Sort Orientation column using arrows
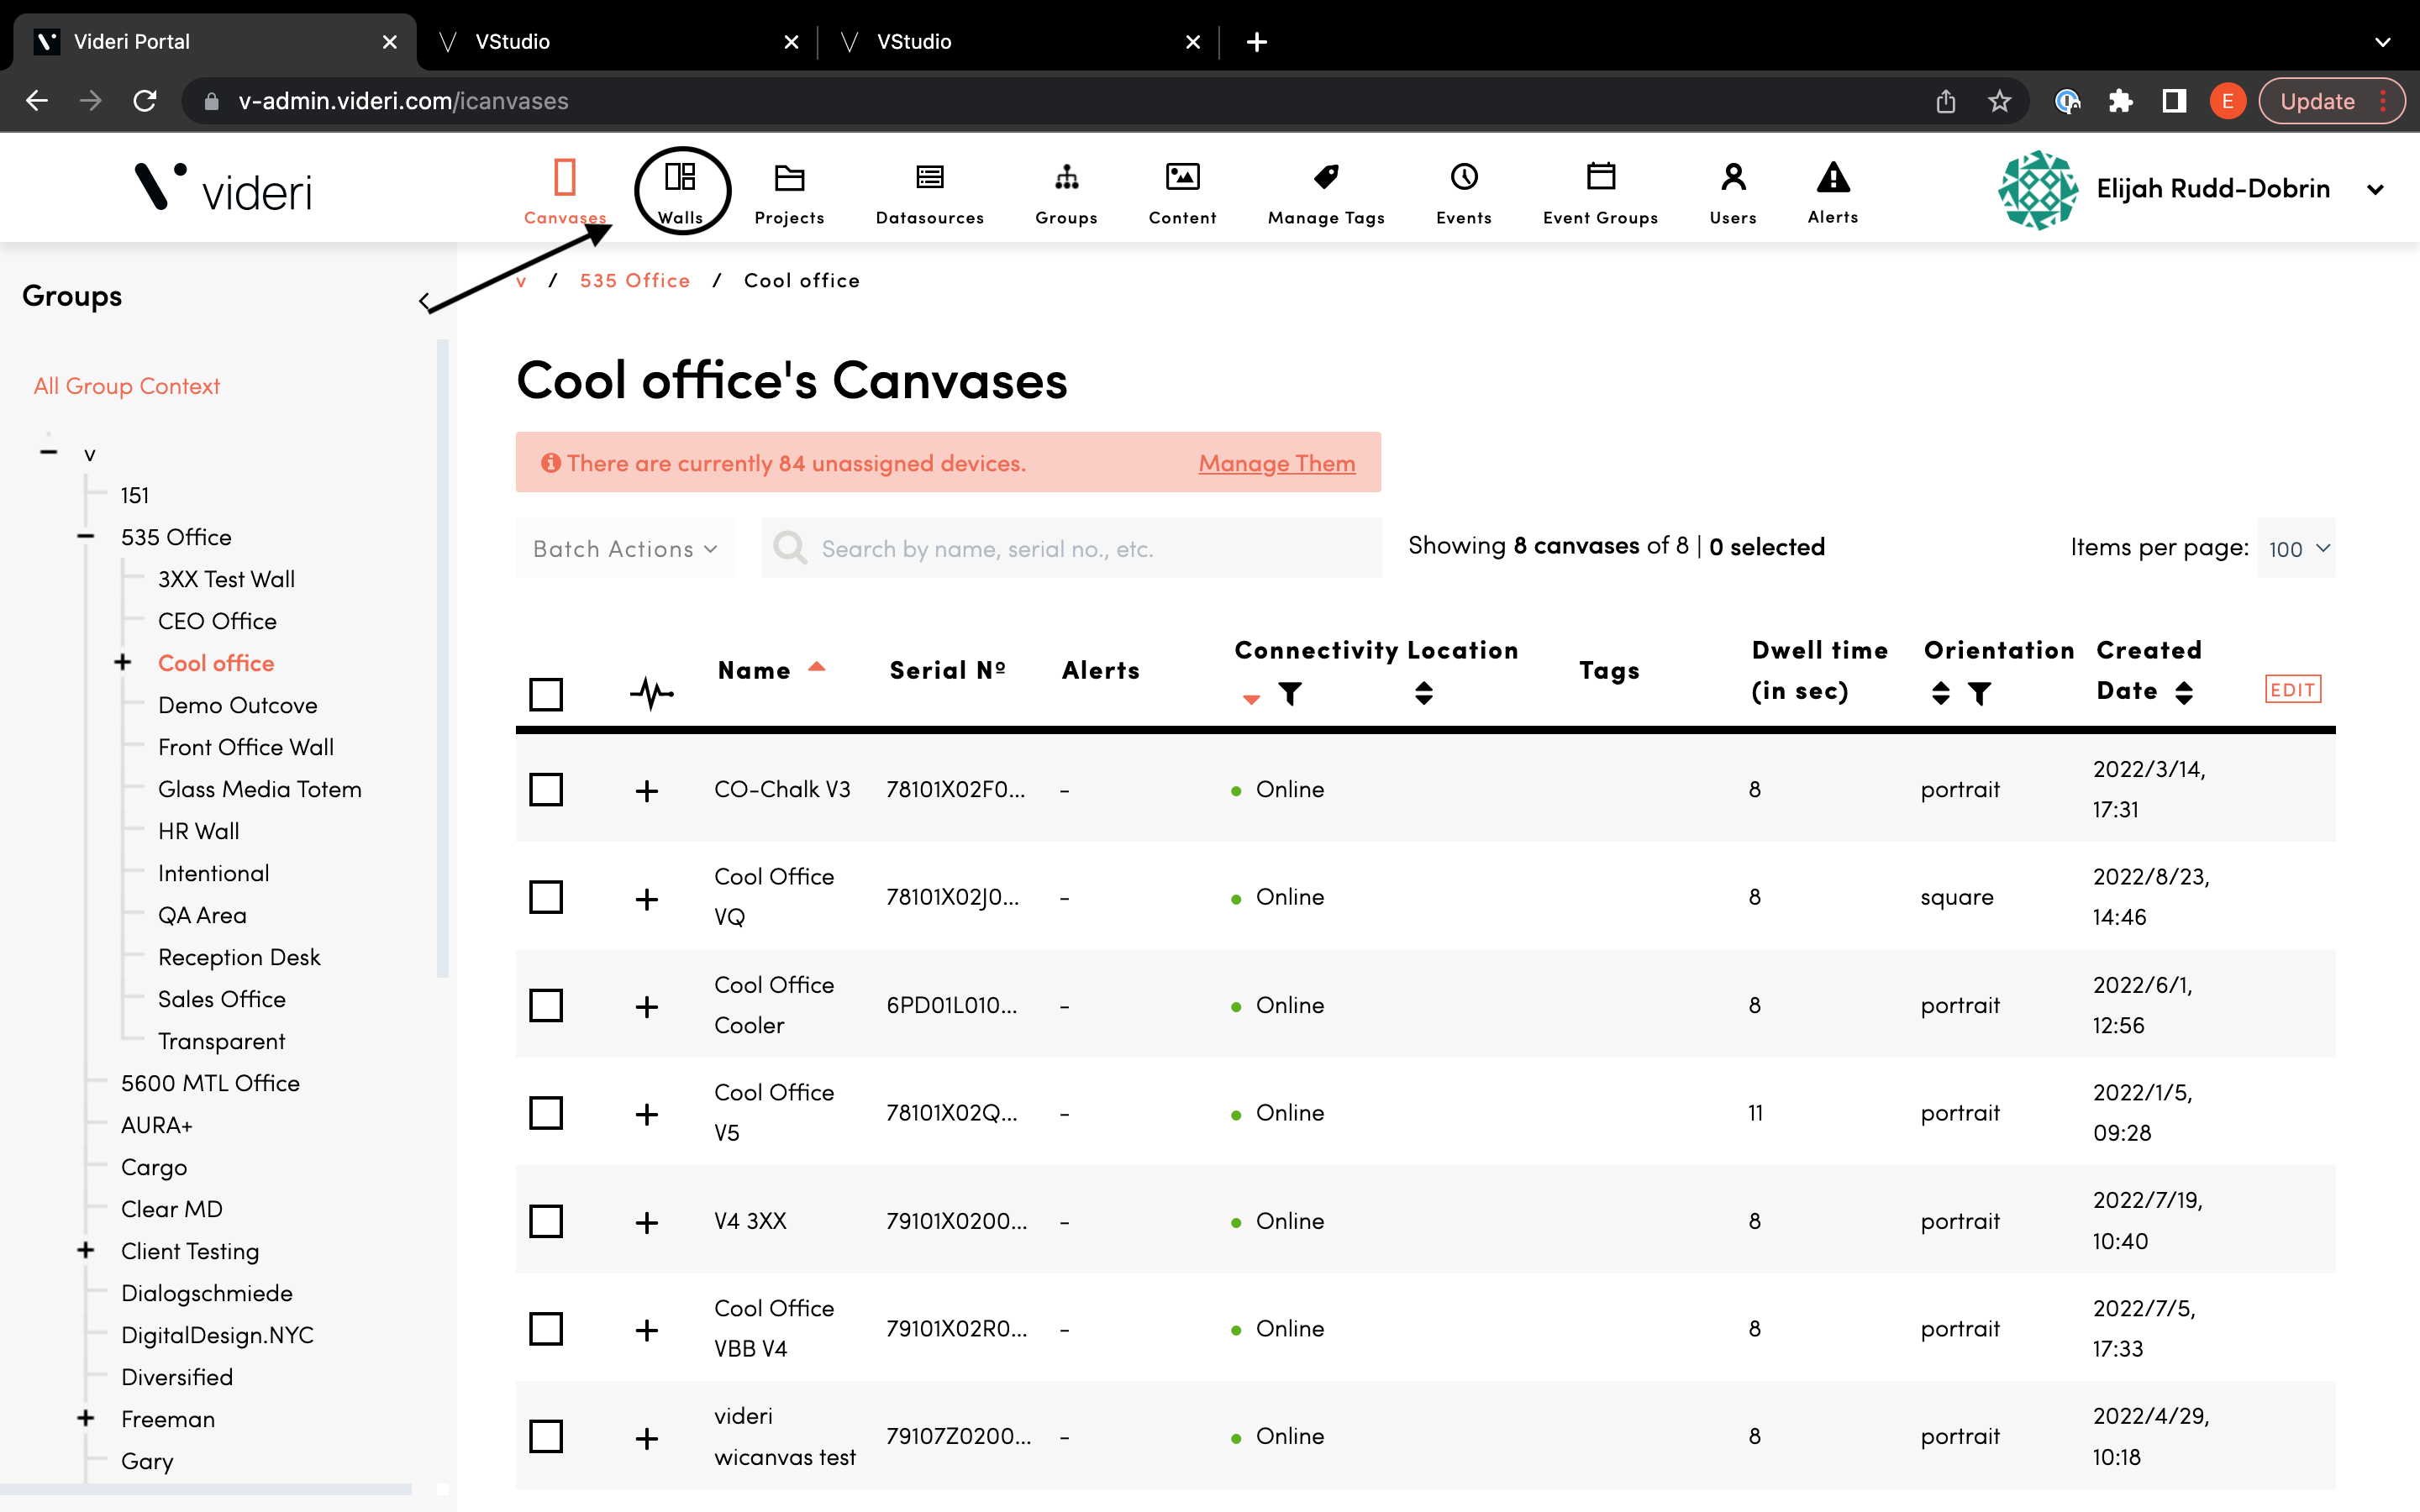The image size is (2420, 1512). [1941, 693]
